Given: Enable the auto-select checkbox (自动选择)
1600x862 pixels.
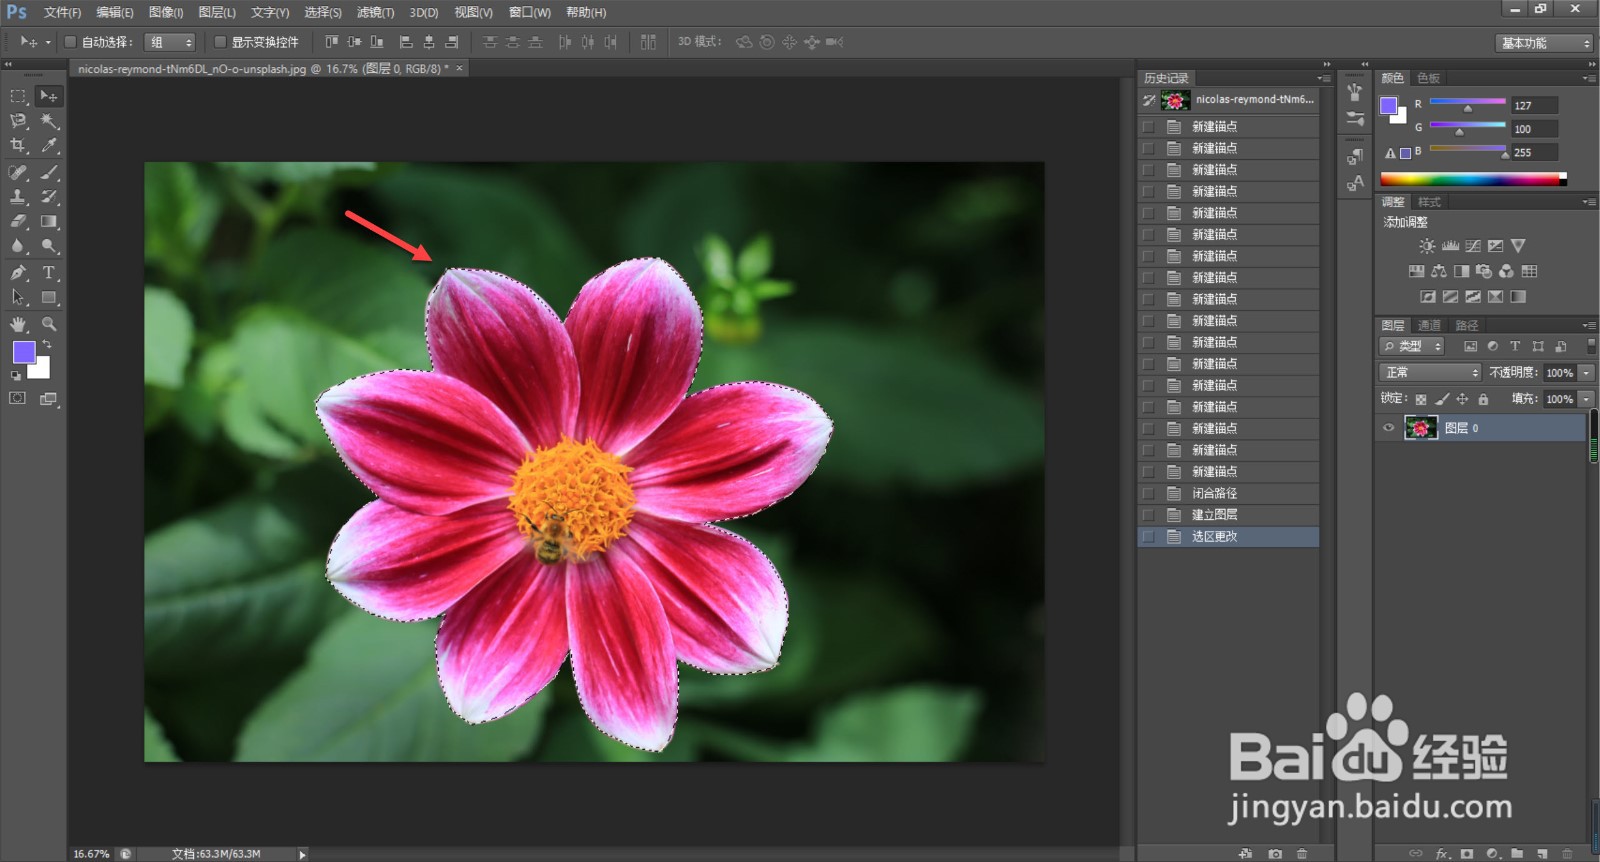Looking at the screenshot, I should (x=70, y=42).
